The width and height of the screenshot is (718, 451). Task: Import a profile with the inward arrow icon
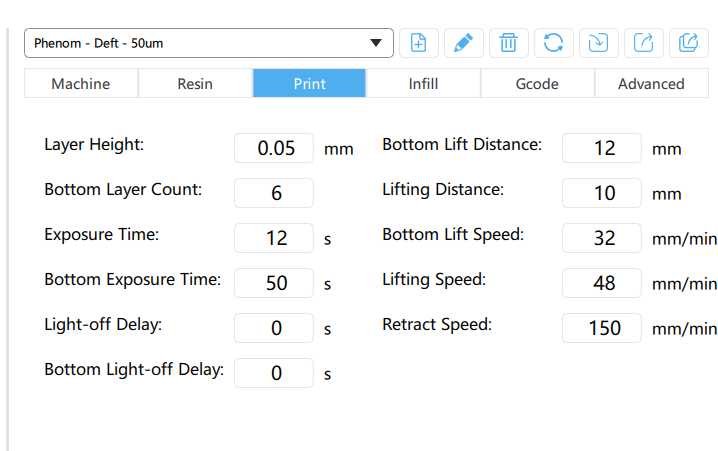coord(598,43)
